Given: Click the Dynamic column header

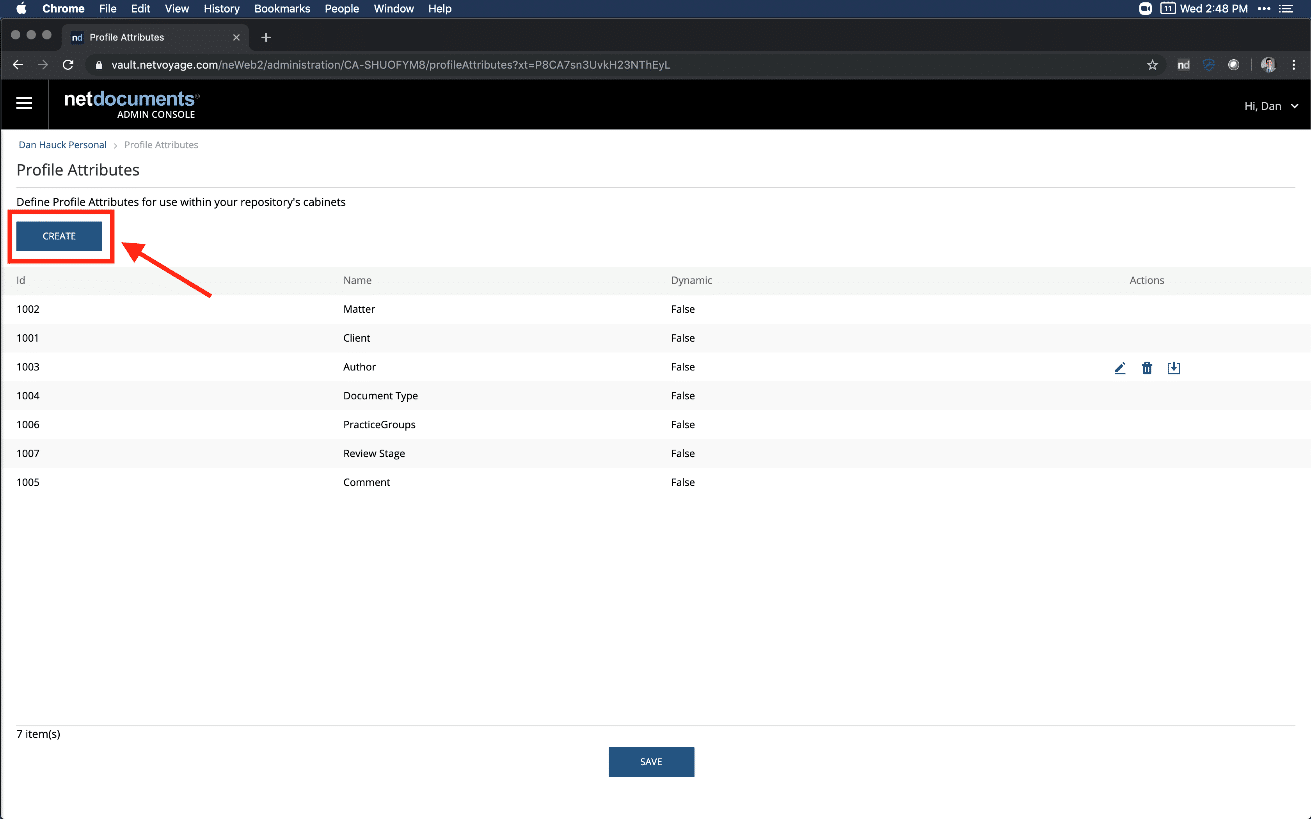Looking at the screenshot, I should [x=692, y=281].
